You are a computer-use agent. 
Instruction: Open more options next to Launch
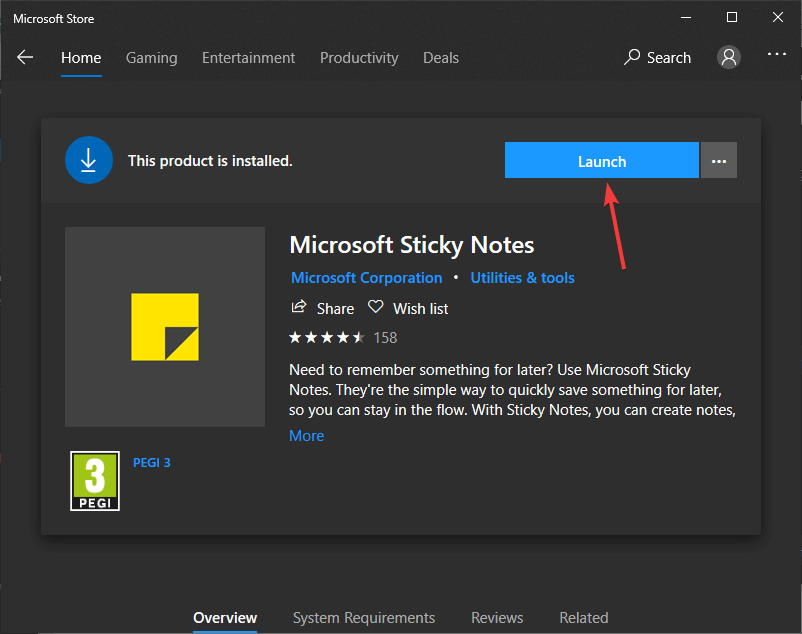[x=719, y=161]
